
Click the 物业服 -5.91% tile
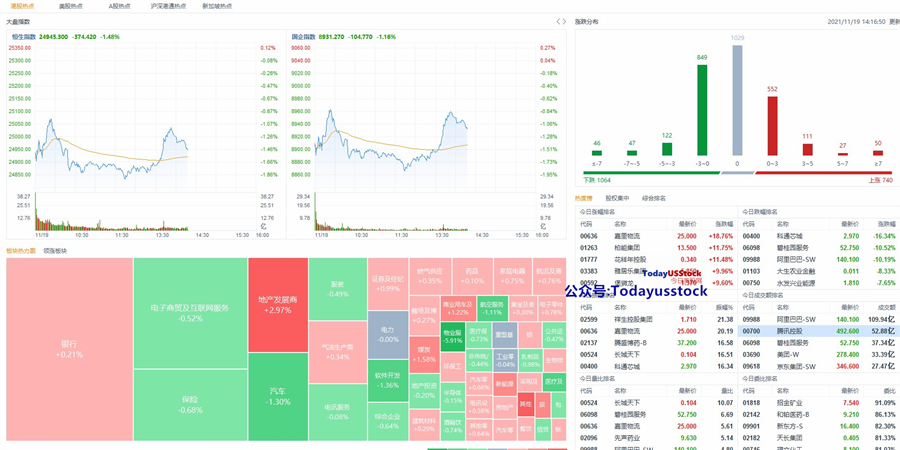(x=452, y=336)
